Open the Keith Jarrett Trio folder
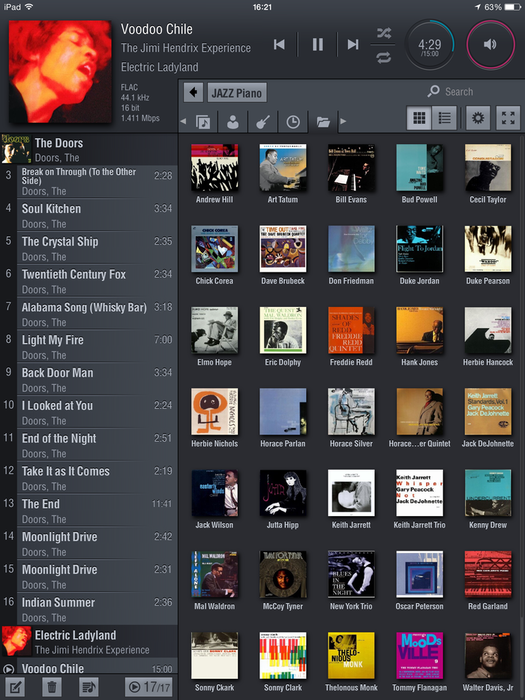 (x=419, y=499)
